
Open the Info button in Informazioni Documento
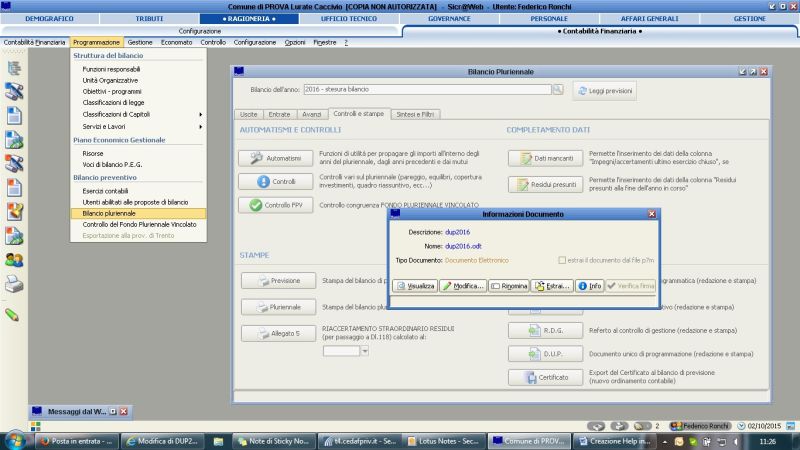click(x=589, y=285)
